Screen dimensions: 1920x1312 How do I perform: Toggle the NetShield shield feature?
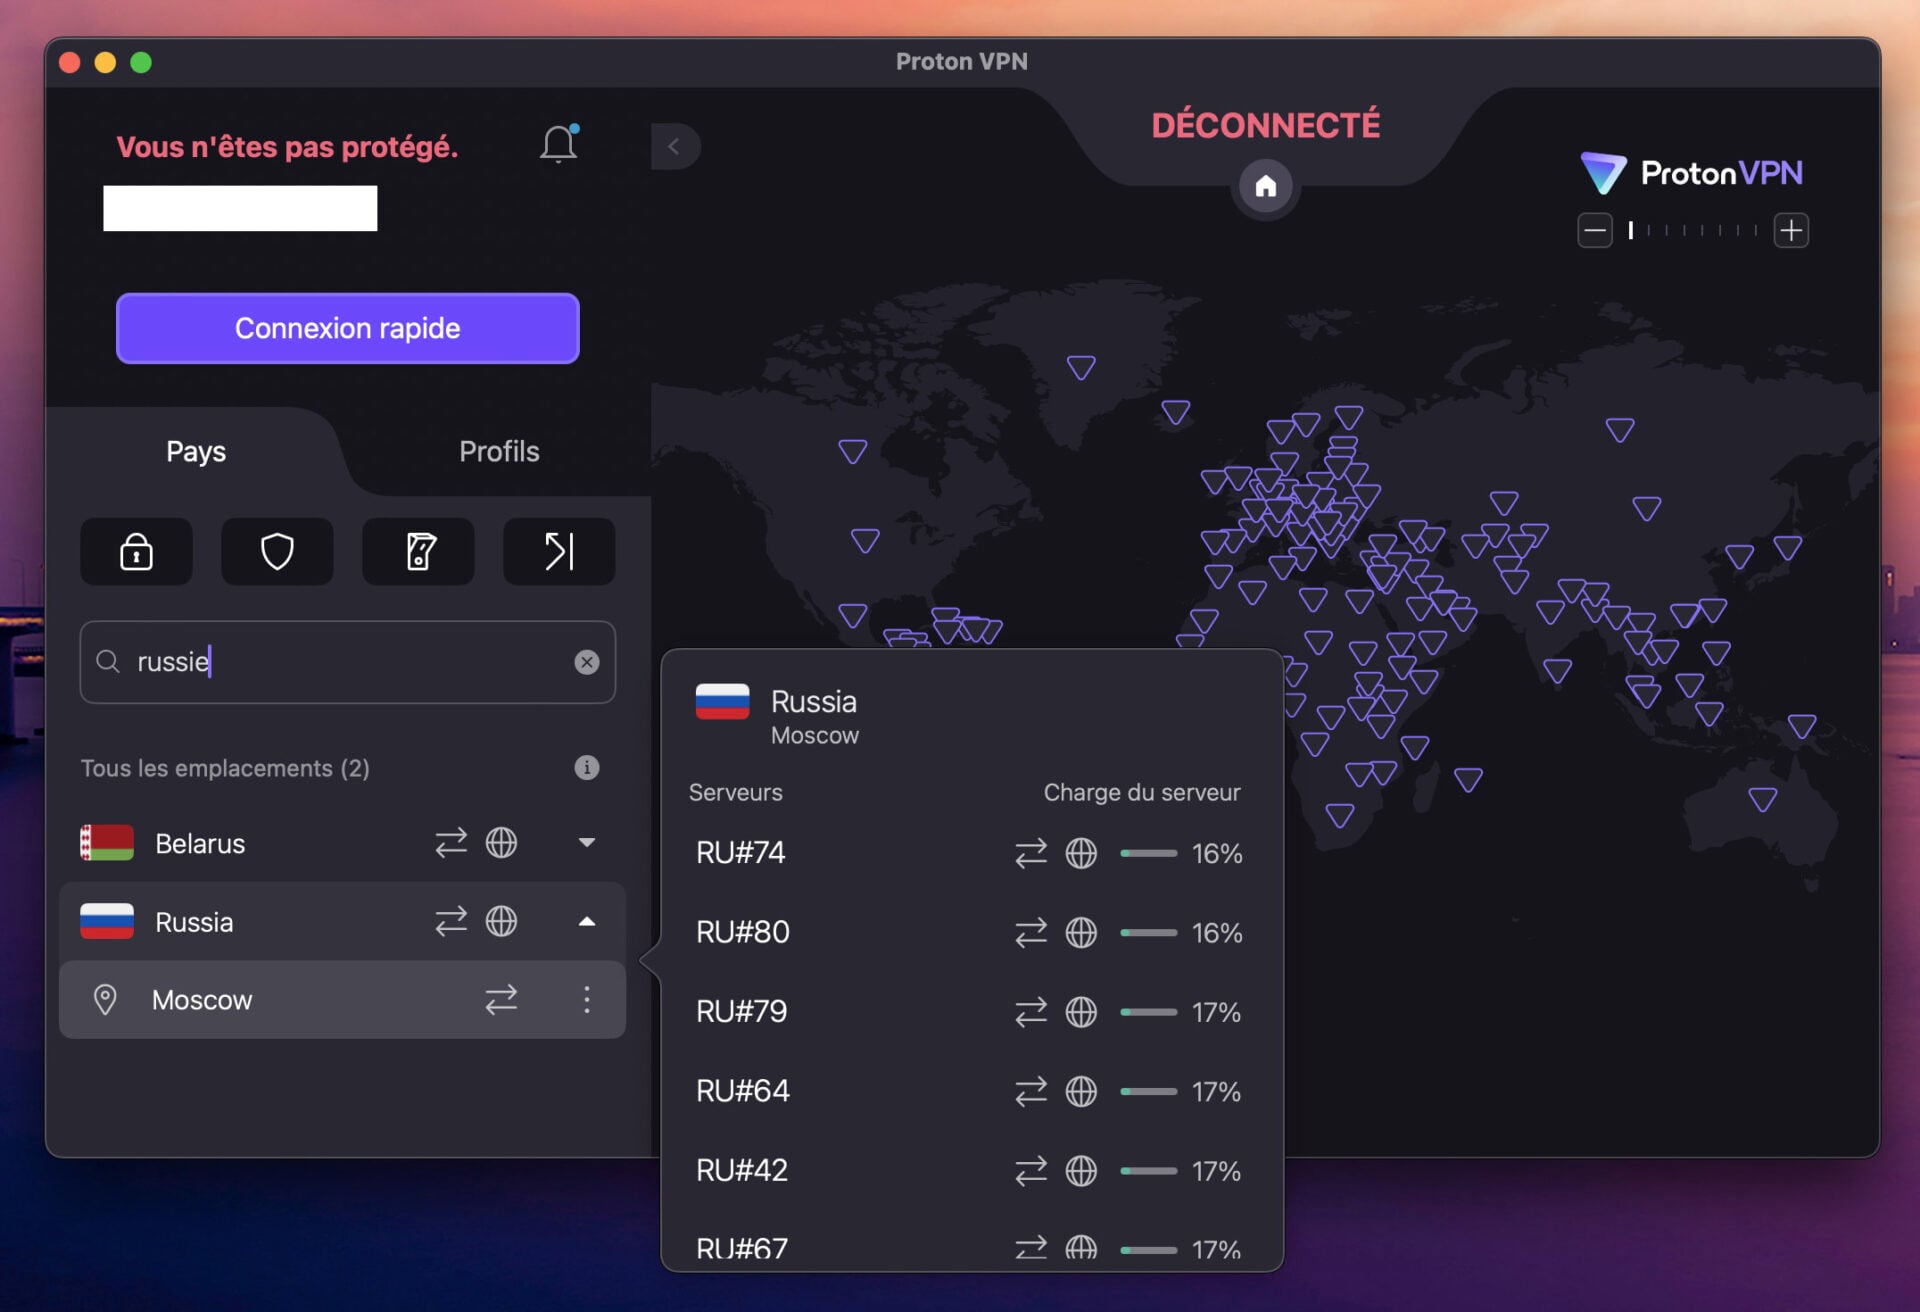(277, 551)
